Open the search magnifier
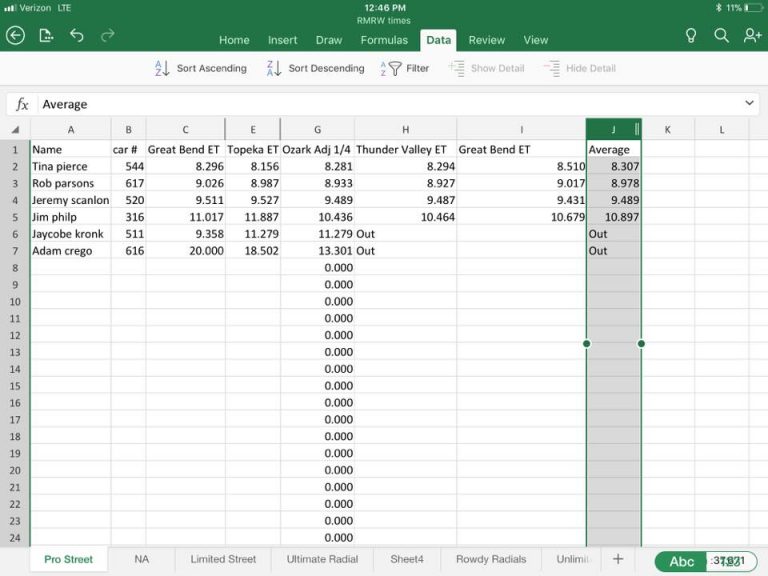Viewport: 768px width, 576px height. [721, 35]
